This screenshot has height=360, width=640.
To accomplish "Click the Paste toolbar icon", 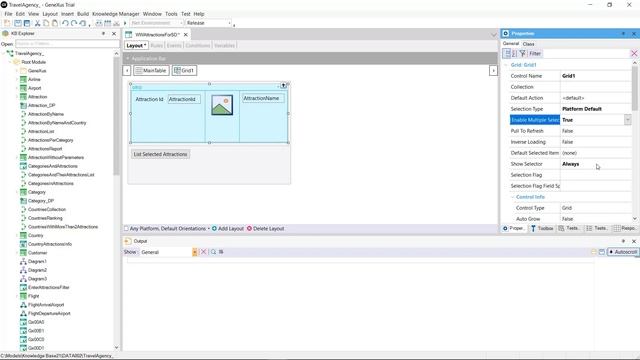I will click(55, 23).
